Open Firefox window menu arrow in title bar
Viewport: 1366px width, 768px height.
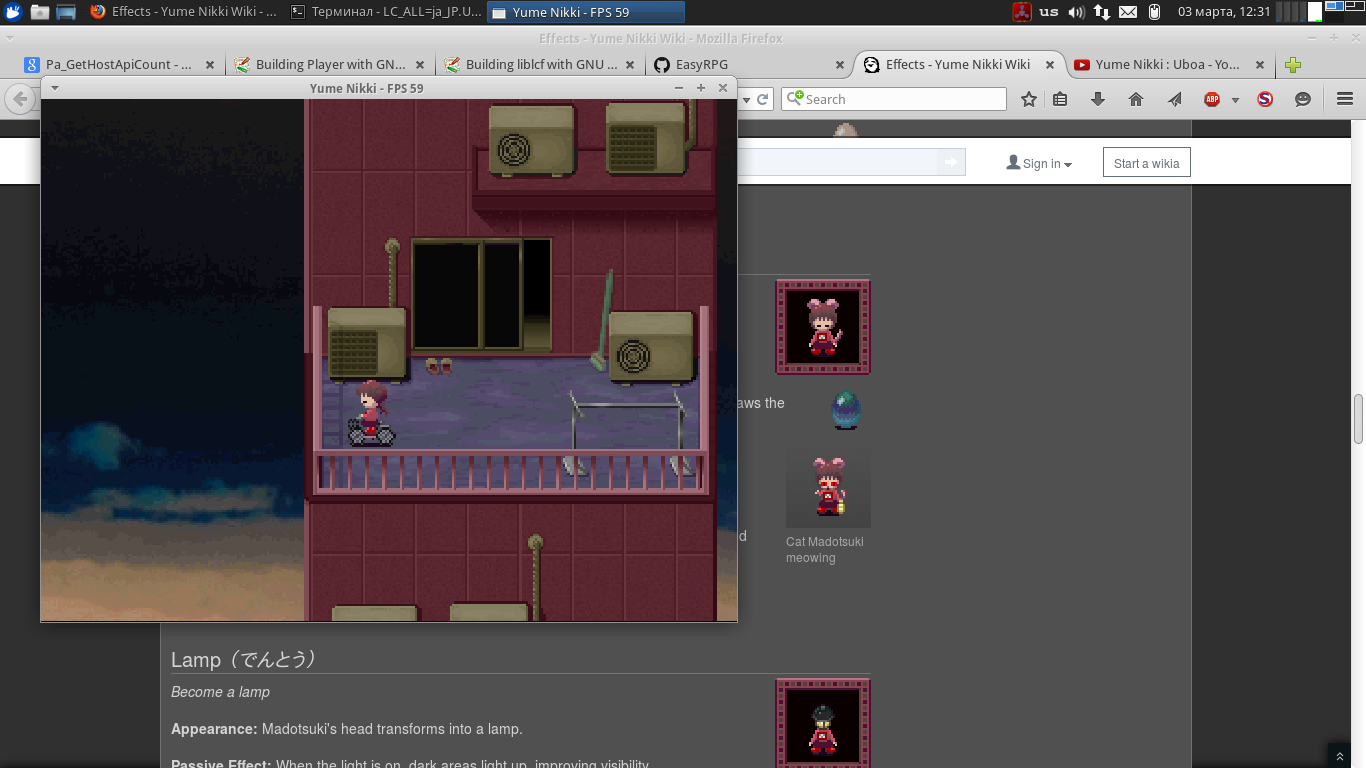(10, 38)
